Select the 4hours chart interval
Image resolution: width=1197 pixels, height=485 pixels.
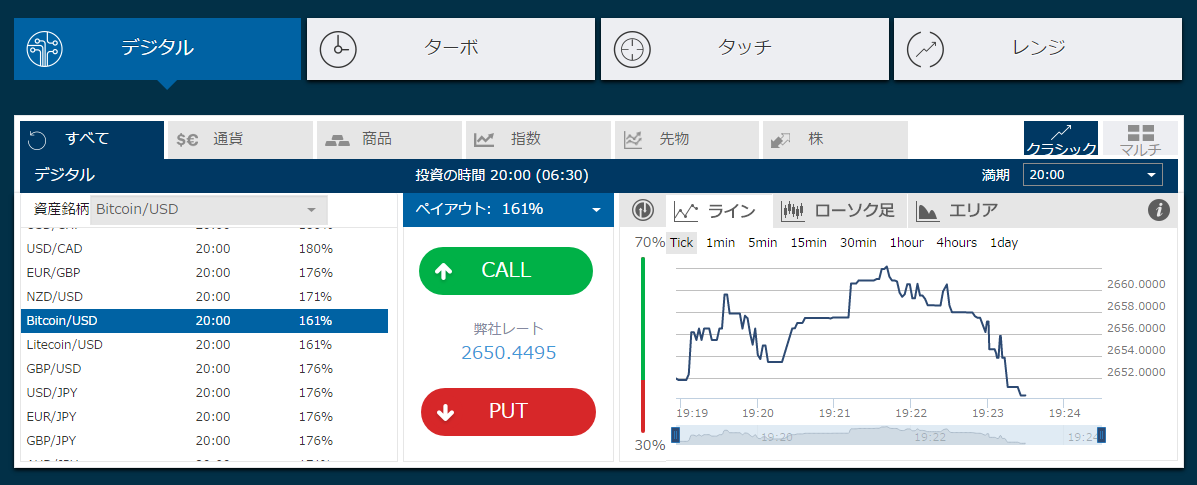point(957,243)
